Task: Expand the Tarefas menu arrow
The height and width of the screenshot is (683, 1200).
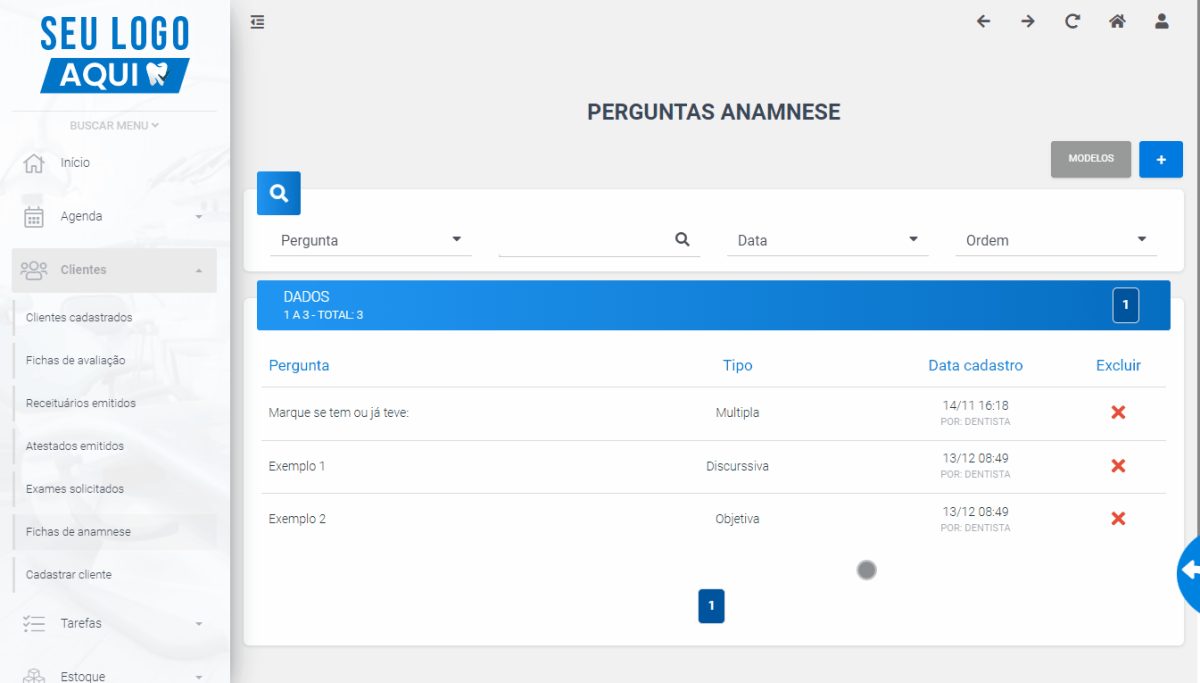Action: coord(198,624)
